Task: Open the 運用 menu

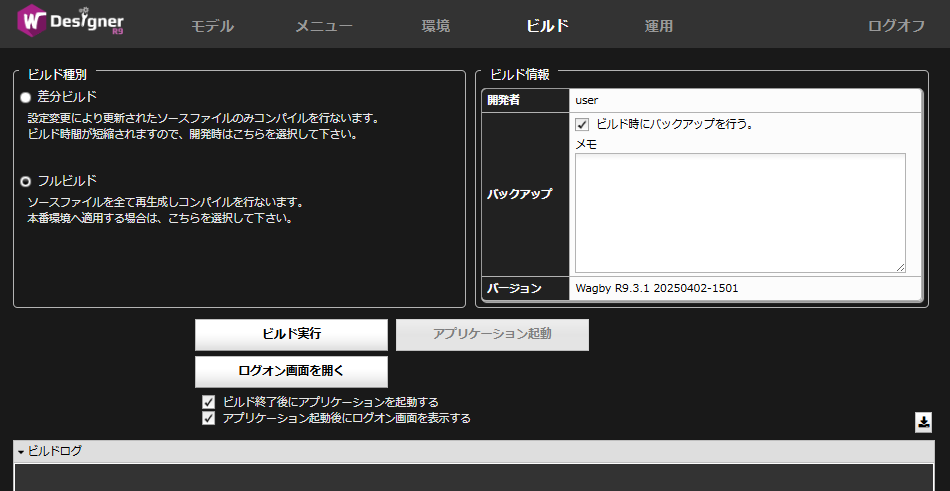Action: [658, 26]
